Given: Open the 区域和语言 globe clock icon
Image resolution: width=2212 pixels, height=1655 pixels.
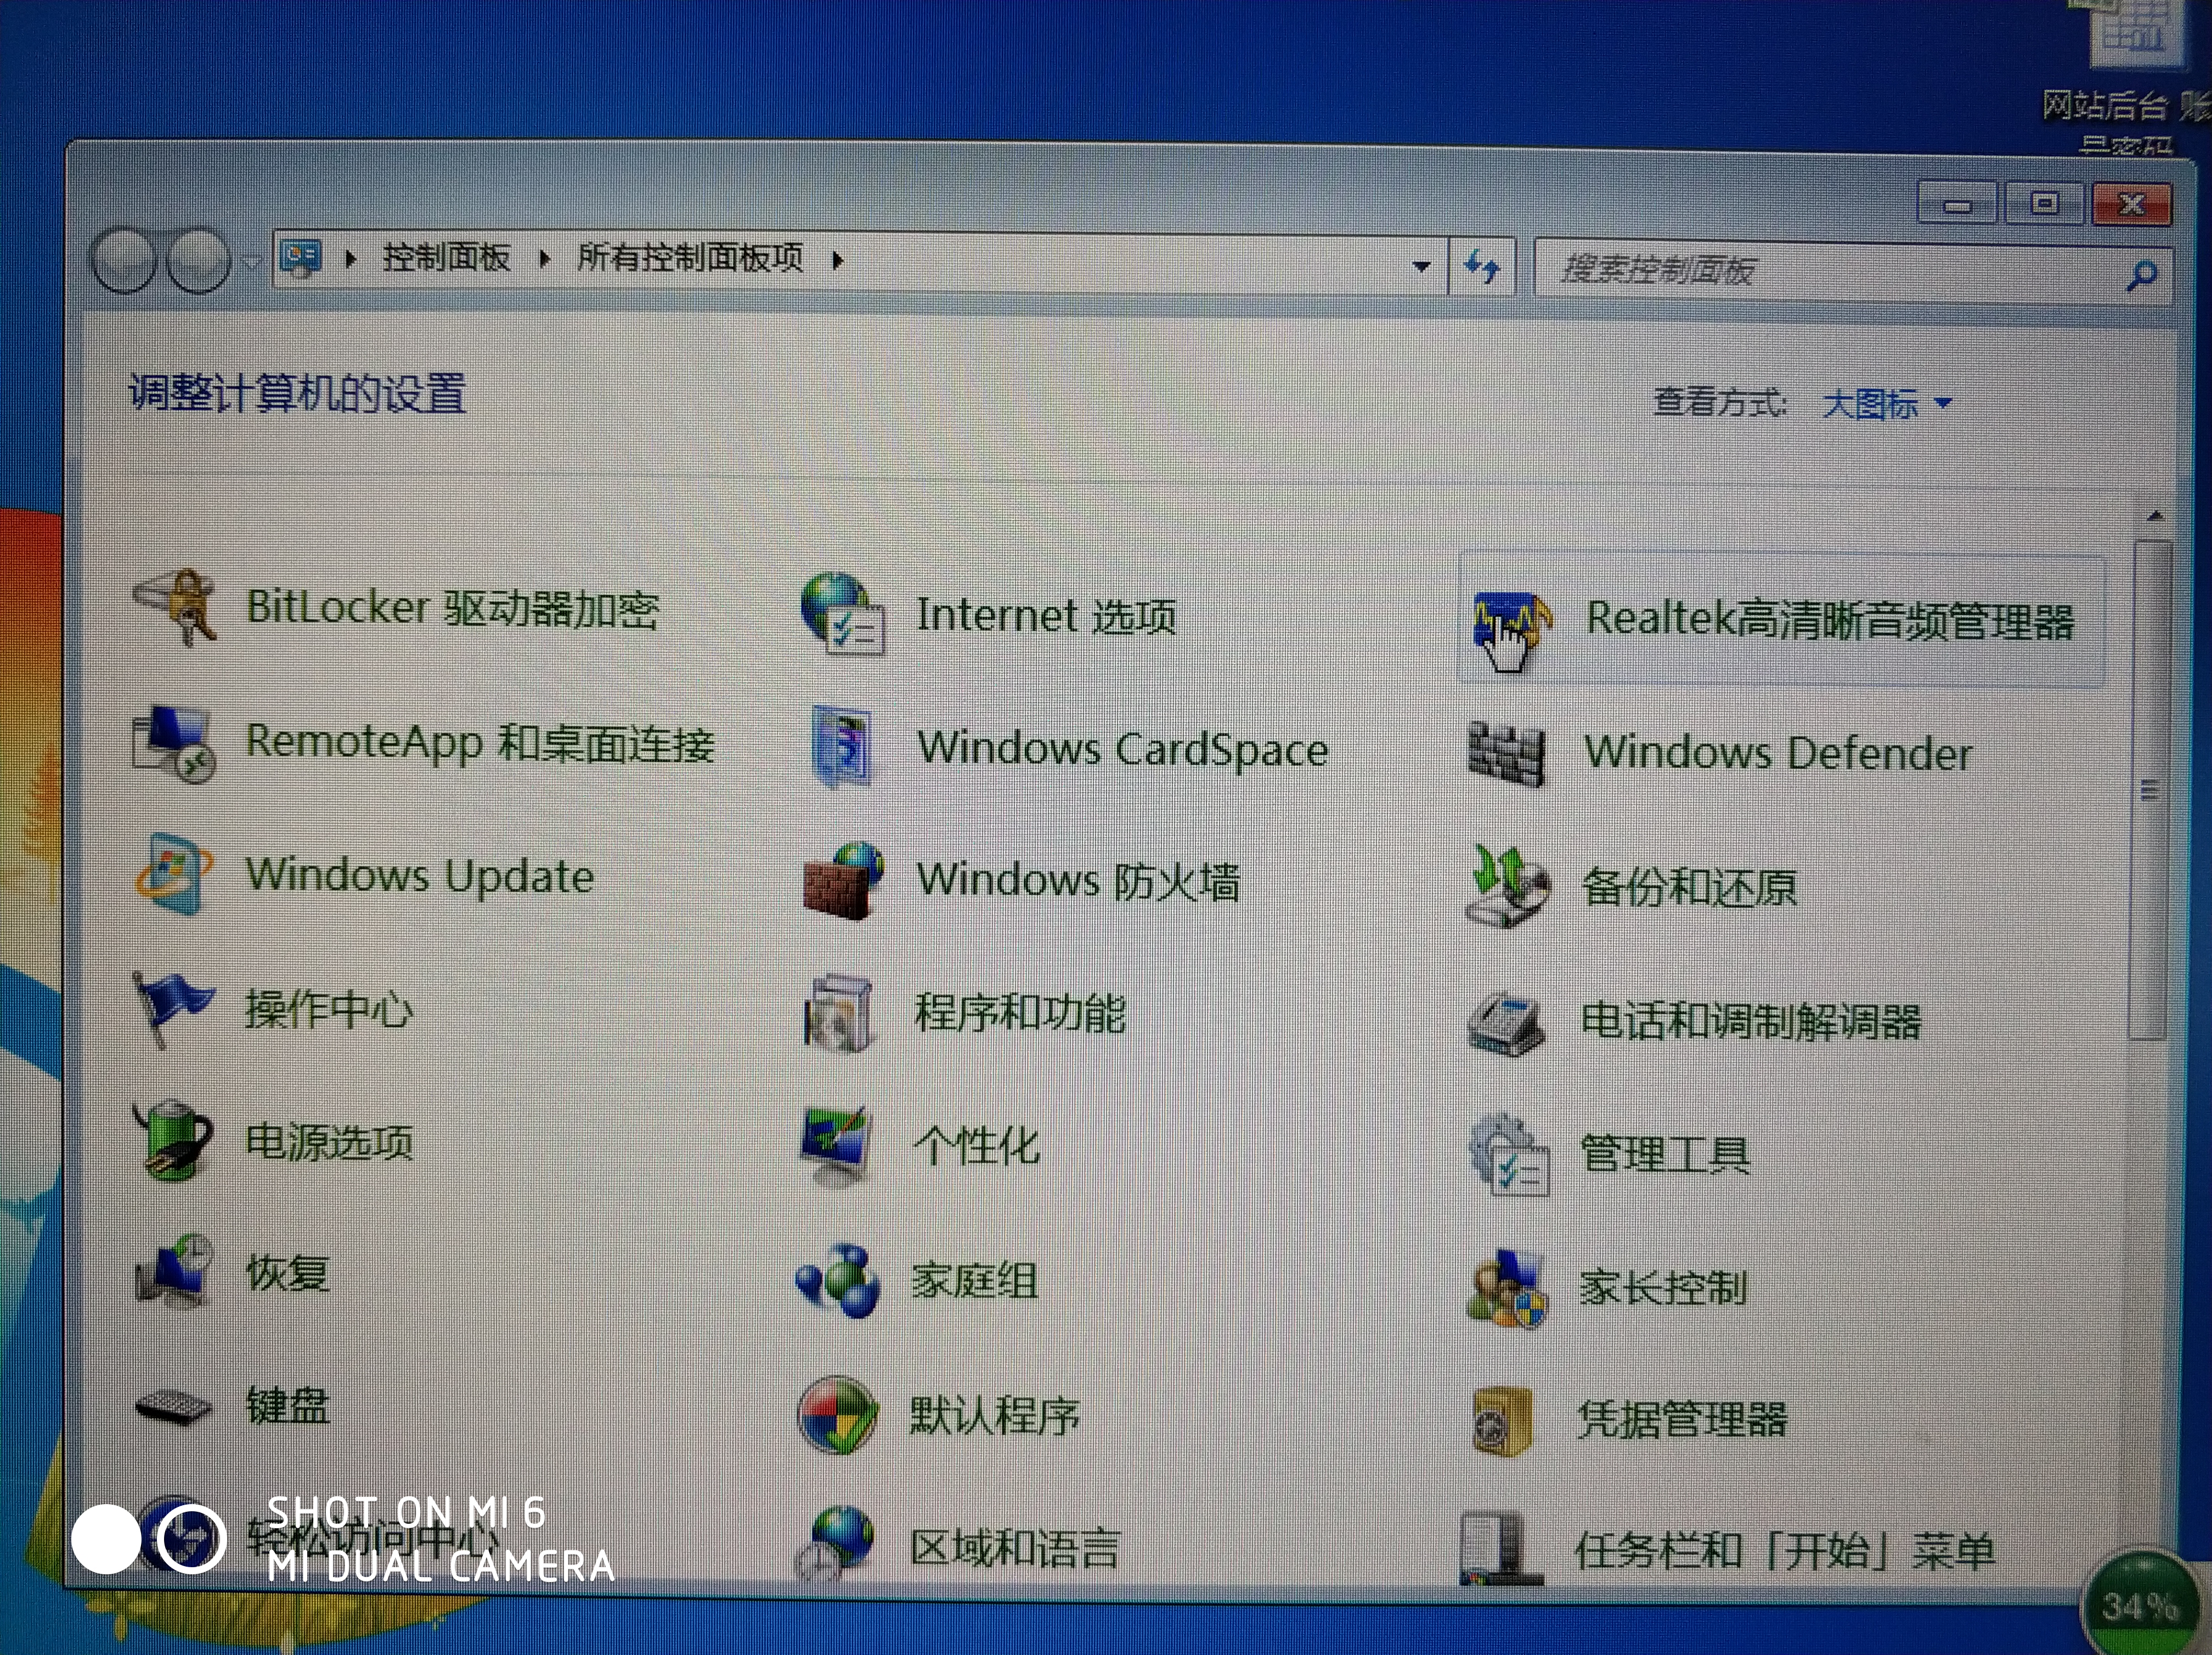Looking at the screenshot, I should pos(835,1544).
